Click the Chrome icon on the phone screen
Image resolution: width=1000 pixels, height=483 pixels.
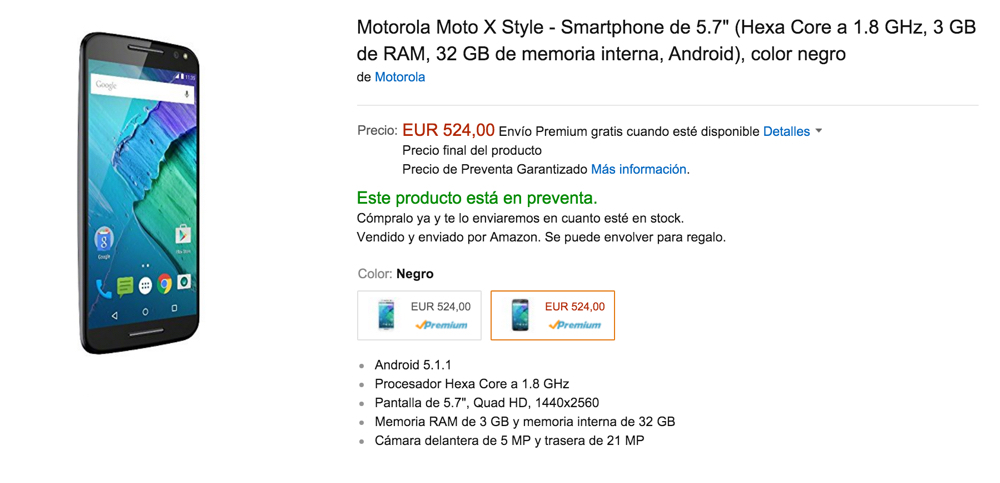coord(165,284)
